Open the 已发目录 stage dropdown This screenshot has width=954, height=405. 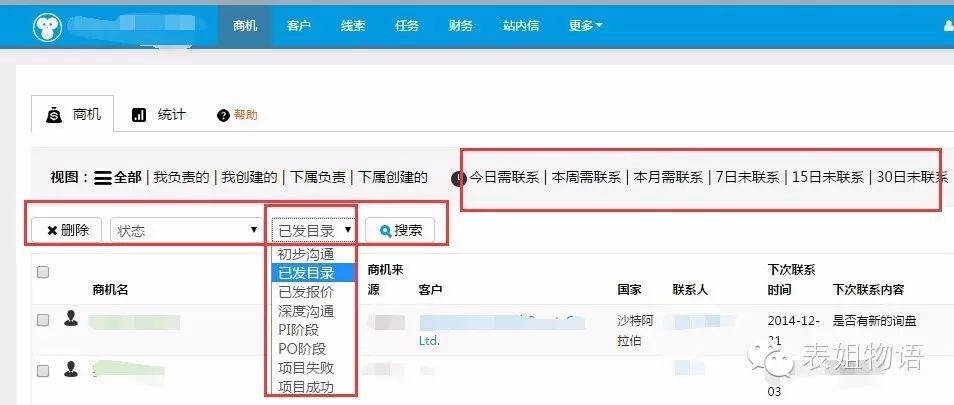[x=314, y=230]
